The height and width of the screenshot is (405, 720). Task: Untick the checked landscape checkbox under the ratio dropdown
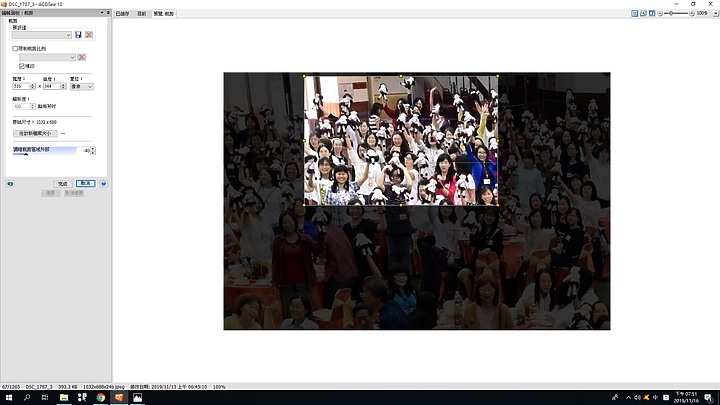click(22, 66)
